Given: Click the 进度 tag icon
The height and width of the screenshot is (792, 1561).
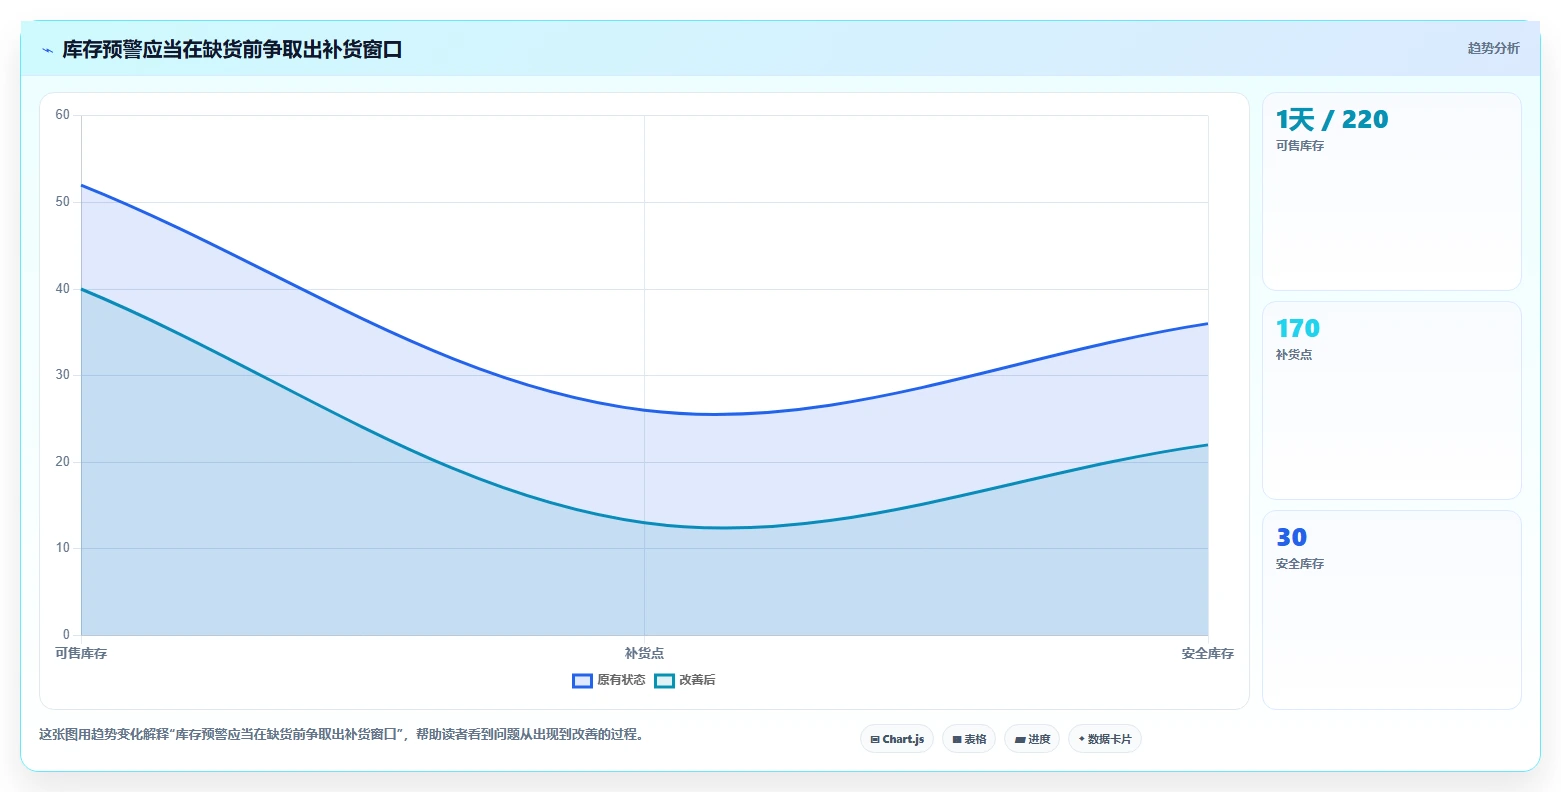Looking at the screenshot, I should pos(1020,740).
